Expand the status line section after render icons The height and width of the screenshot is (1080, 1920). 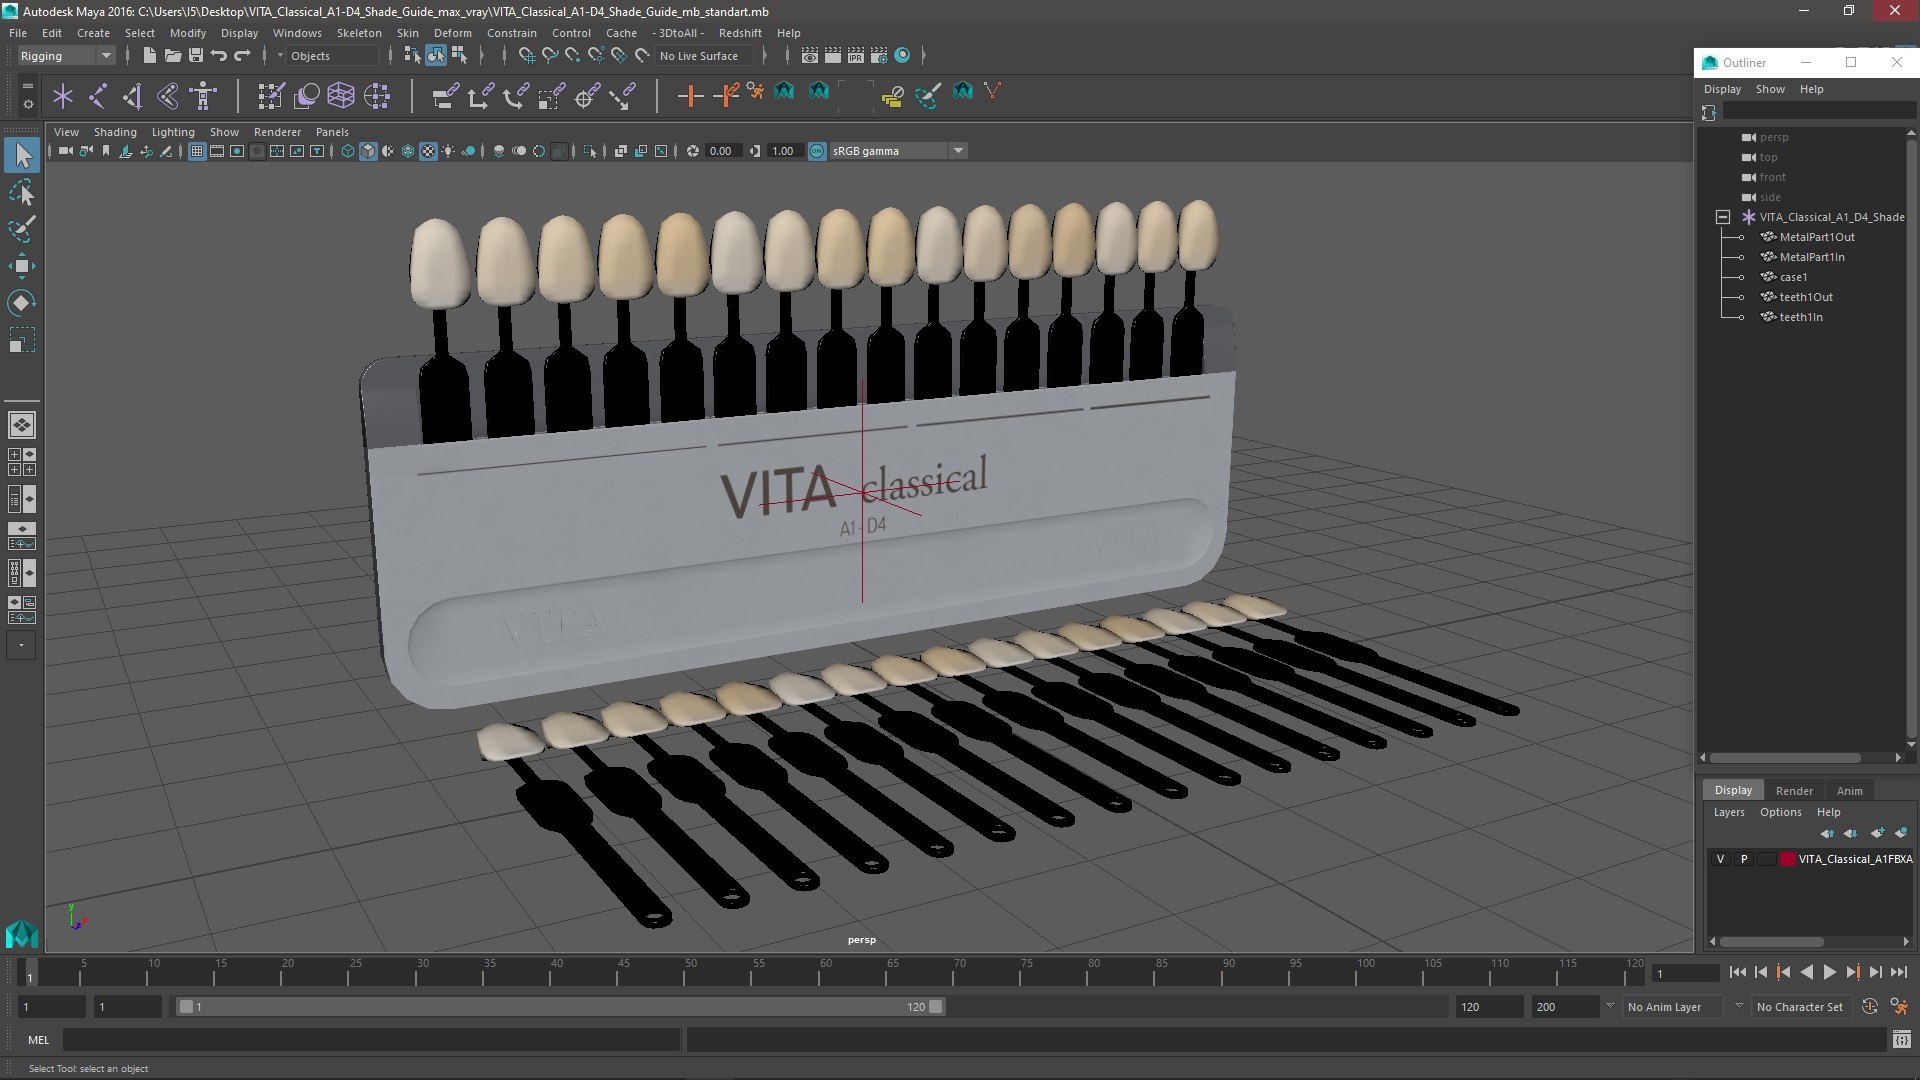pyautogui.click(x=922, y=56)
